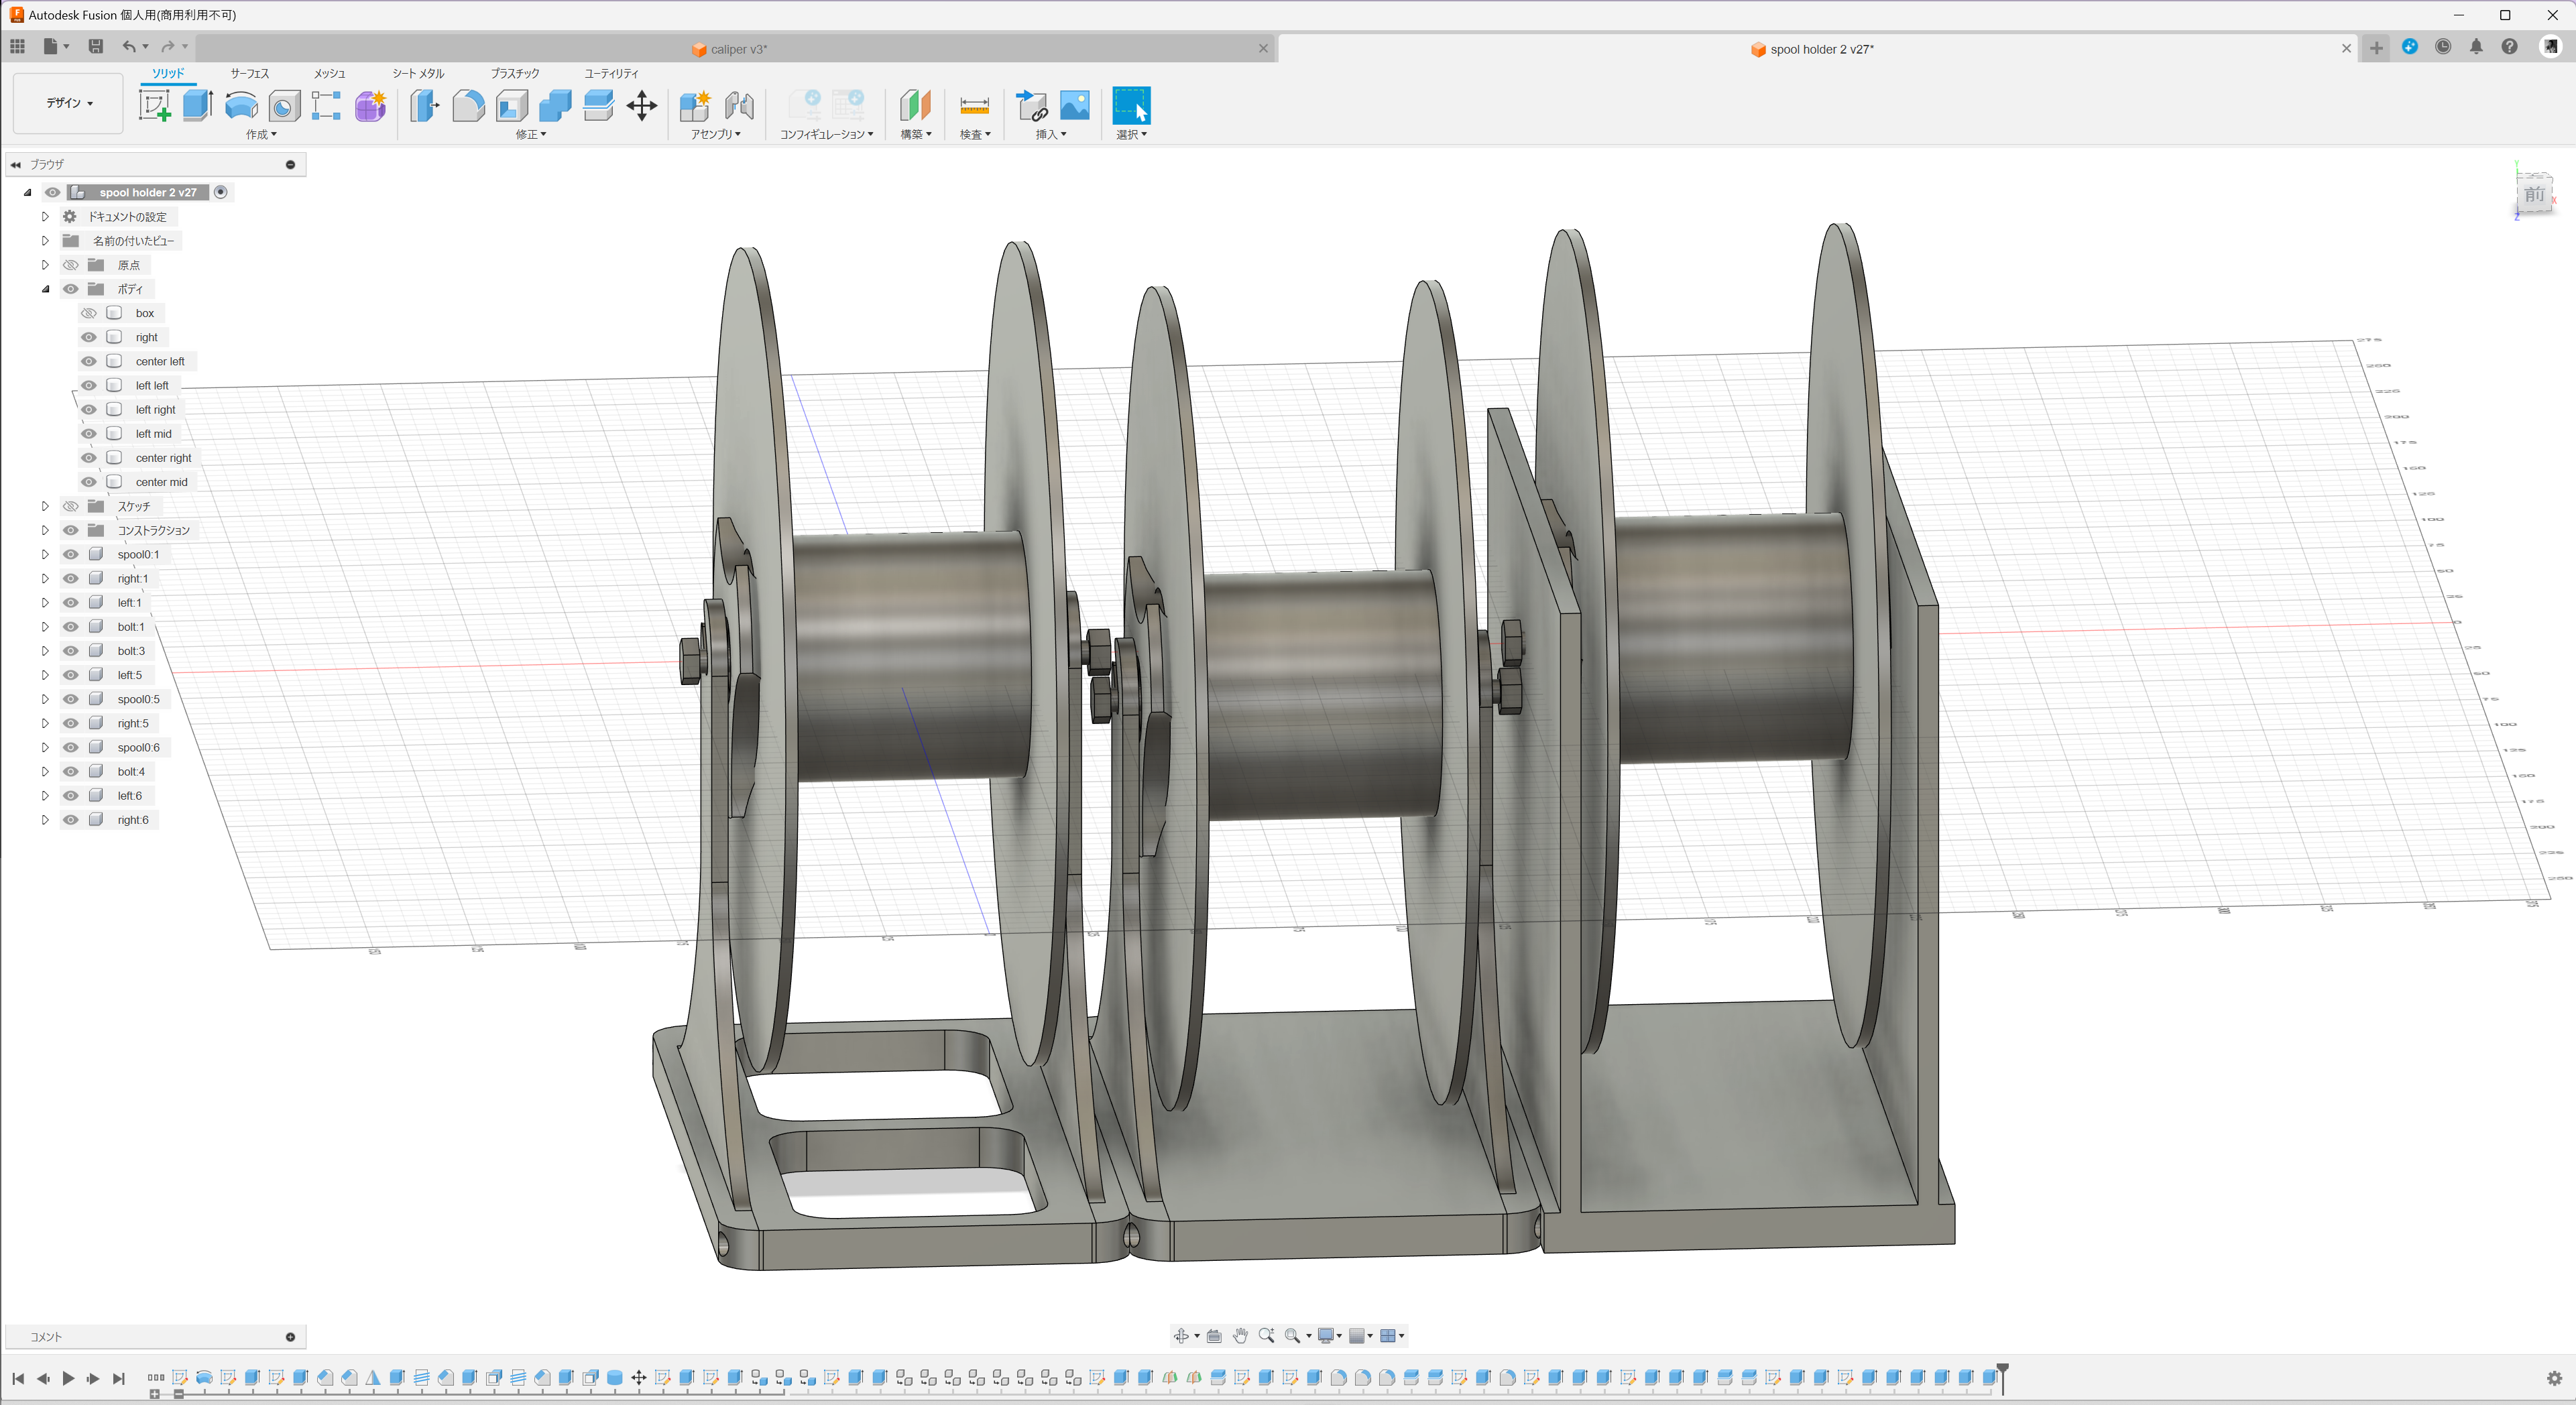Open the Insert Canvas image icon
This screenshot has height=1405, width=2576.
[x=1074, y=105]
